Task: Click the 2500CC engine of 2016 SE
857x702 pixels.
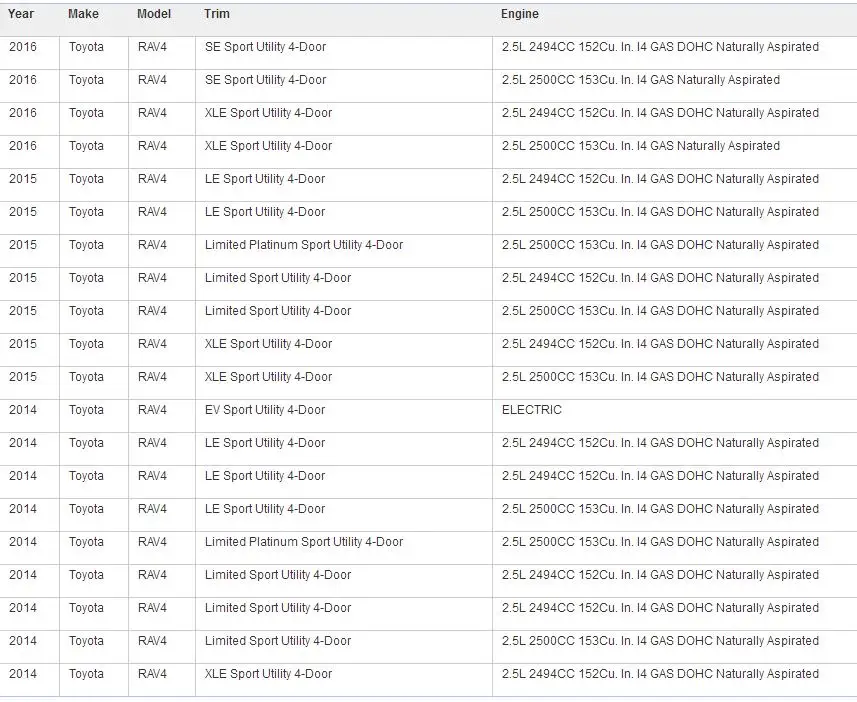Action: pos(641,79)
